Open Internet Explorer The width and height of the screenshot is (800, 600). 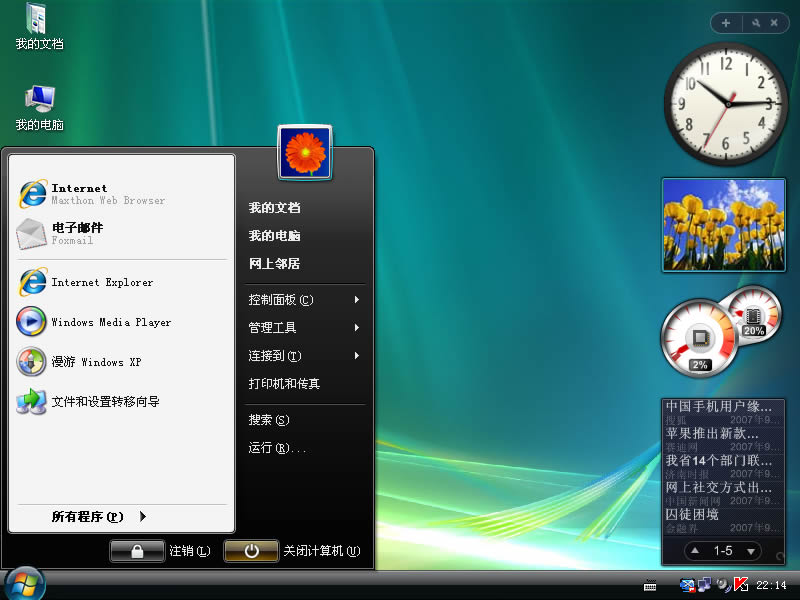[100, 283]
